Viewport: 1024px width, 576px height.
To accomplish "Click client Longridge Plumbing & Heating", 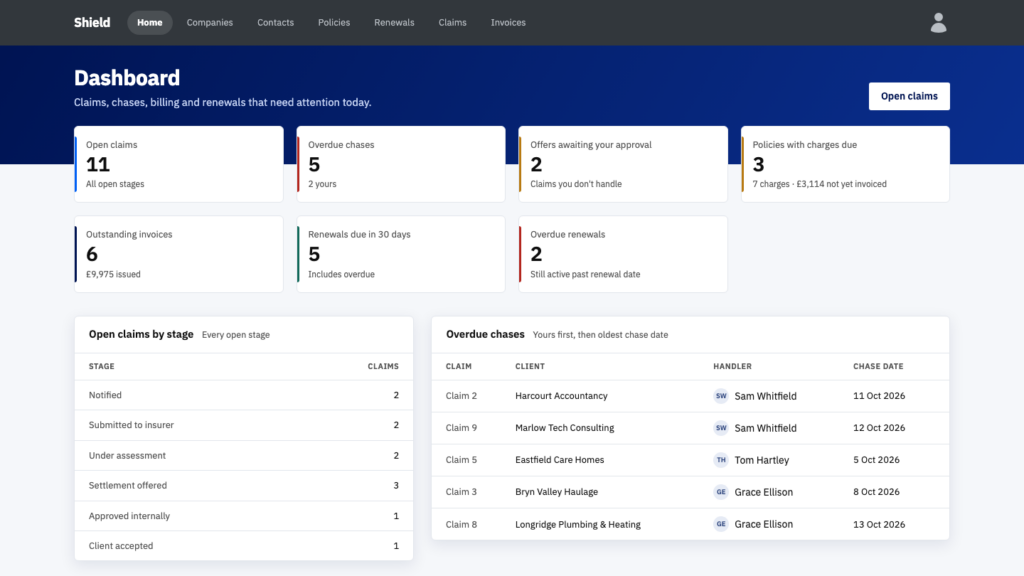I will coord(578,524).
